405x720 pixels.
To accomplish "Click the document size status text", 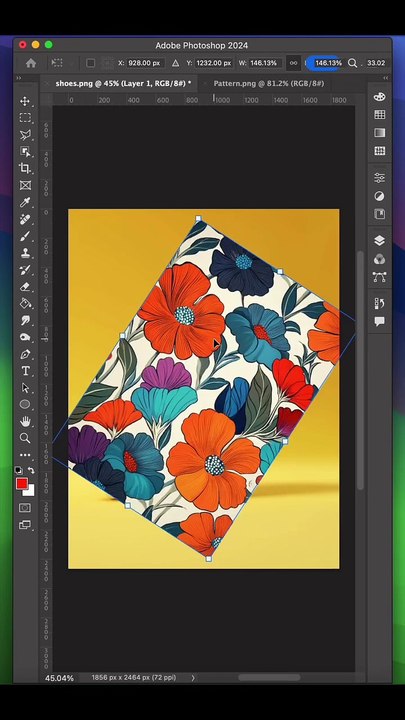I will (x=134, y=677).
